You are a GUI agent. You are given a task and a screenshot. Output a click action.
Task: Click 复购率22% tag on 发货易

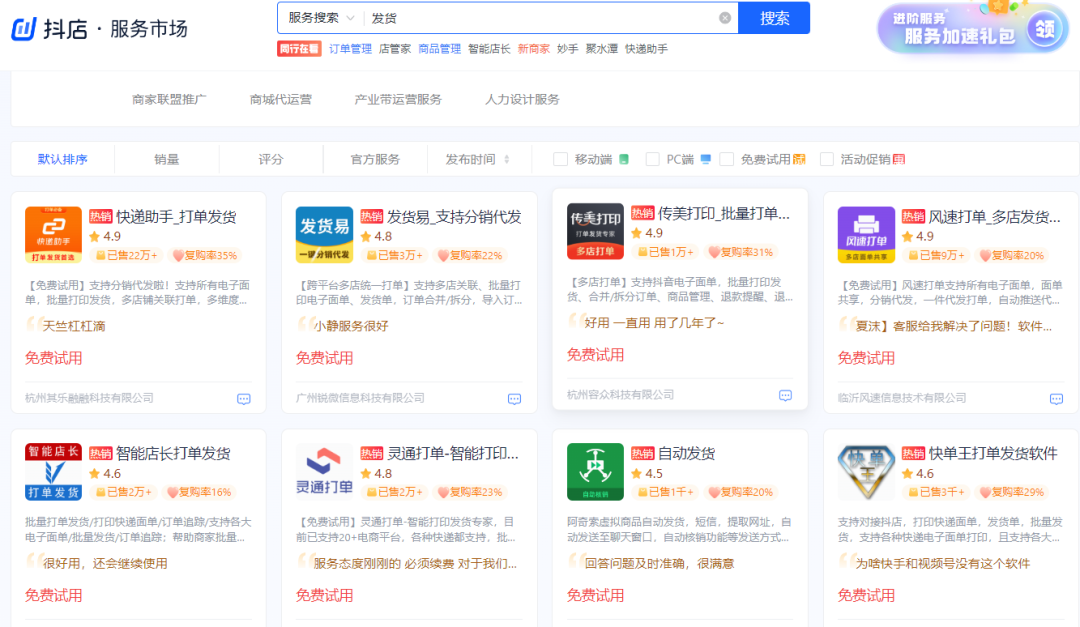point(470,256)
